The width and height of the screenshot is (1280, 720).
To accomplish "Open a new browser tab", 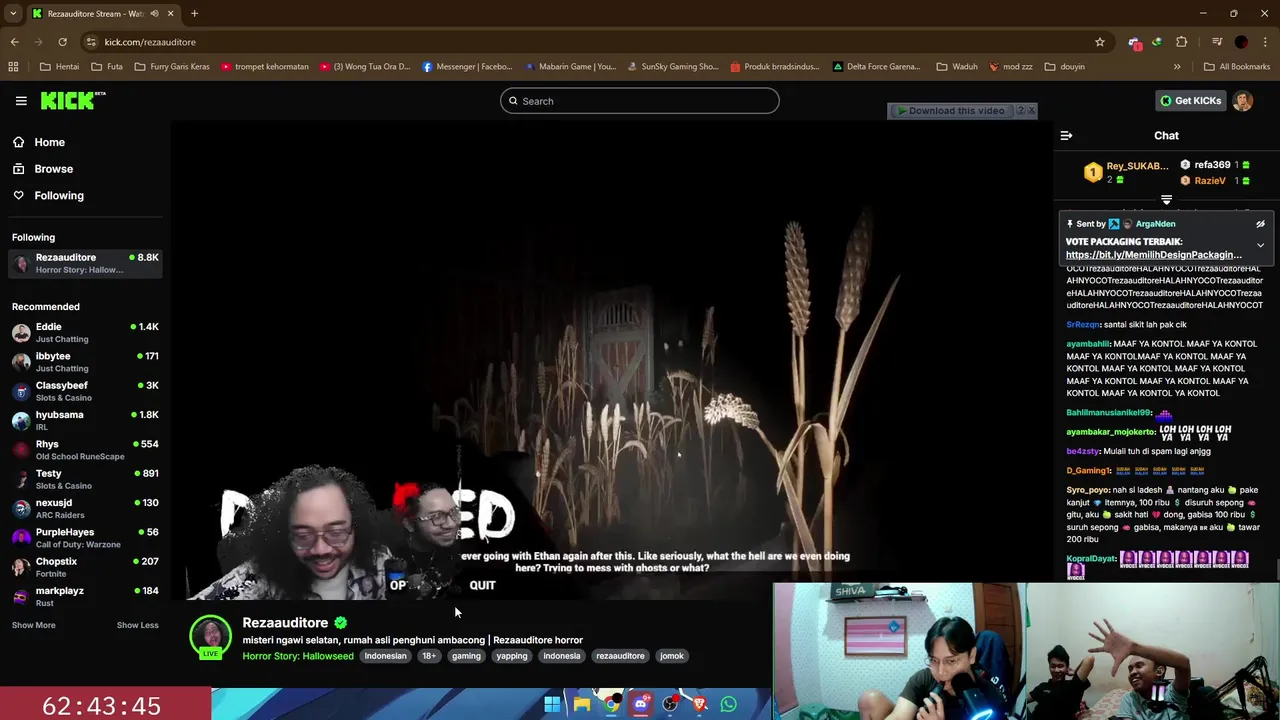I will pos(194,14).
